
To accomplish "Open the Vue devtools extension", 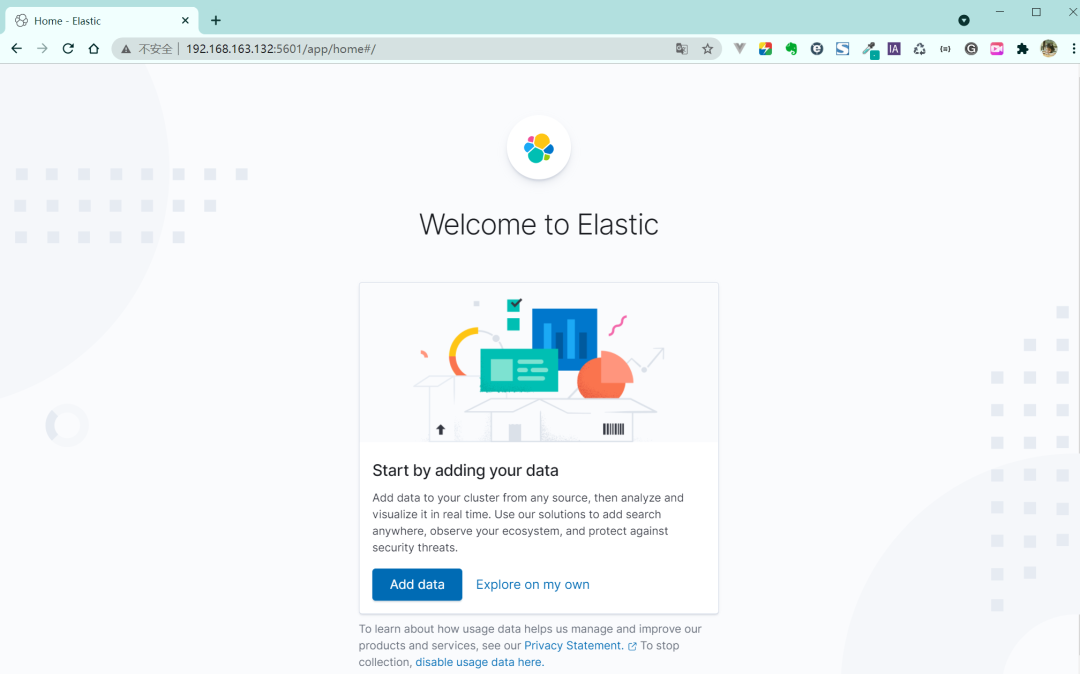I will pyautogui.click(x=740, y=49).
